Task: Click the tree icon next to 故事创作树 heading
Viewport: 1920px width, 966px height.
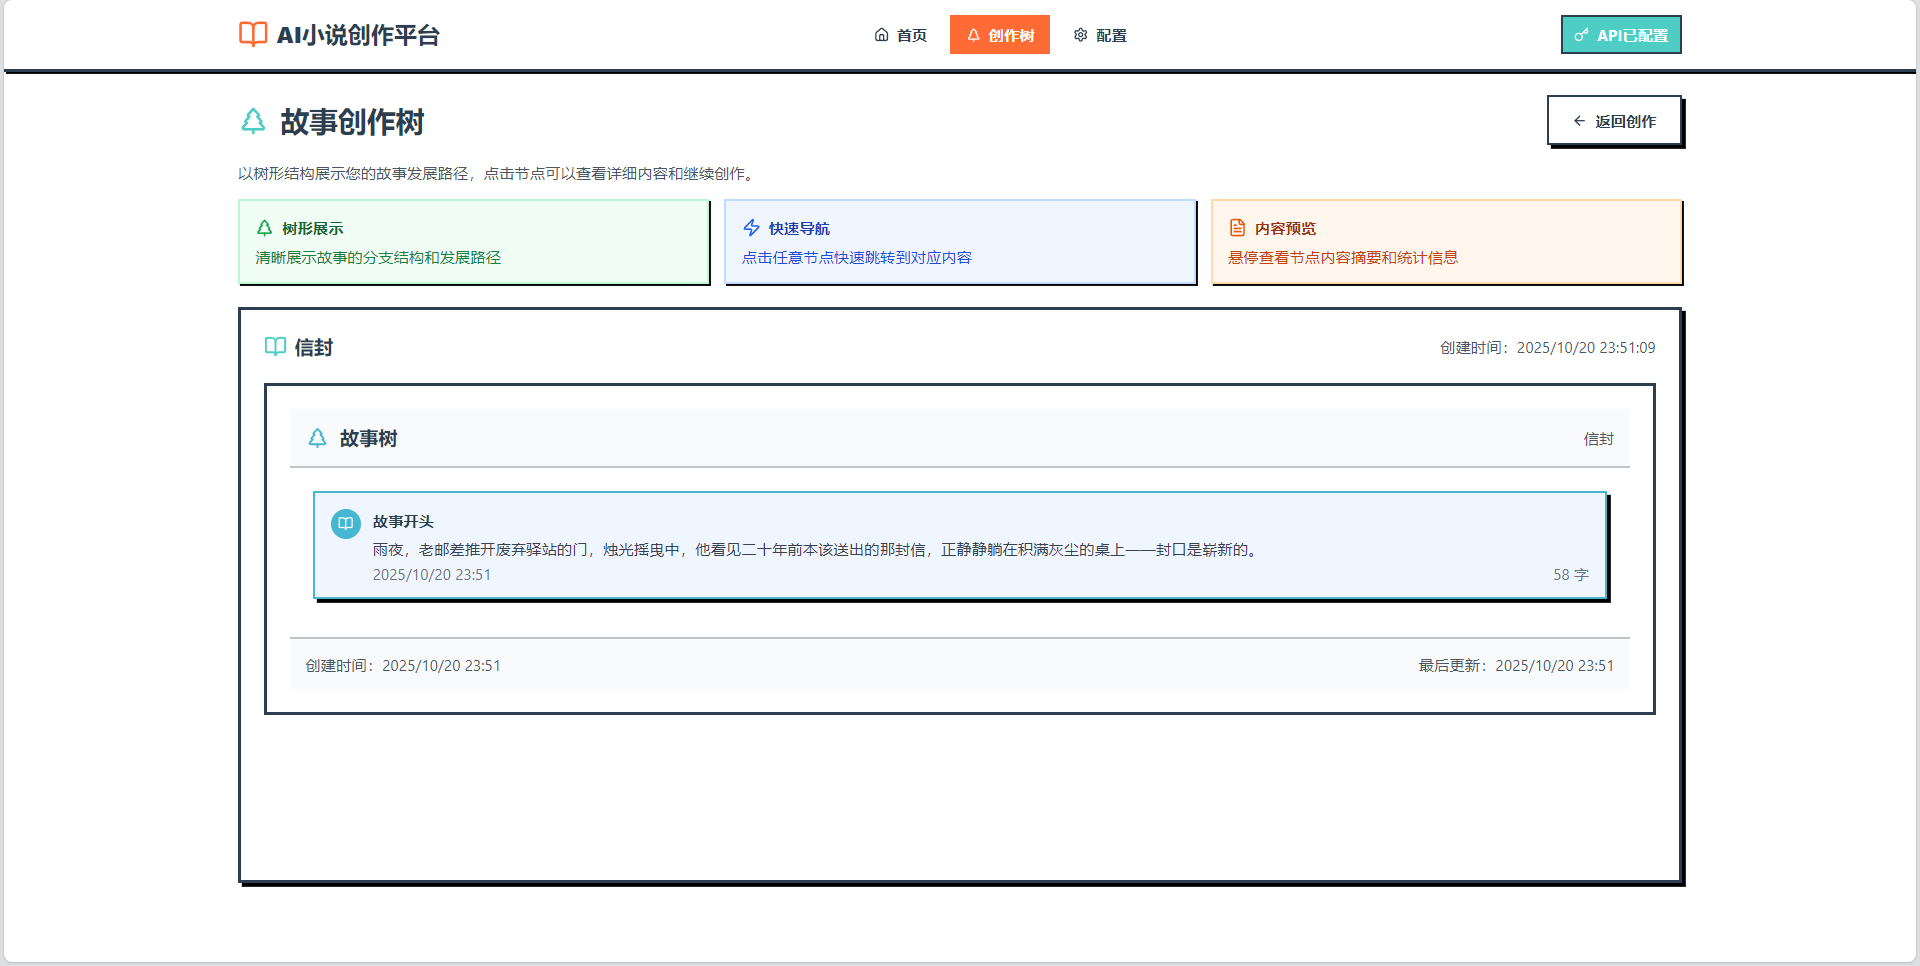Action: pos(252,122)
